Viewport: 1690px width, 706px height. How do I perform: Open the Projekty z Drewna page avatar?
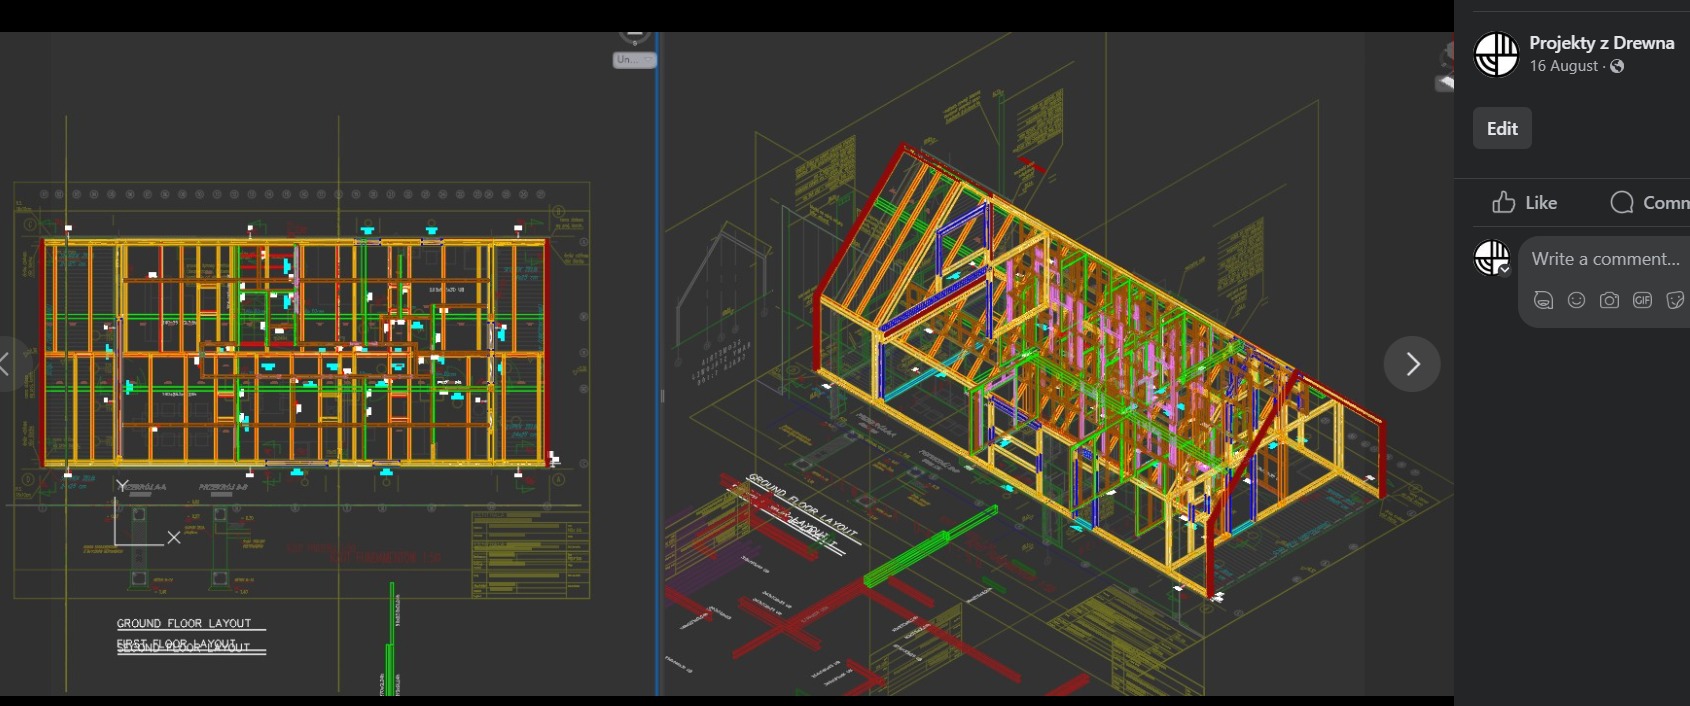(1496, 54)
